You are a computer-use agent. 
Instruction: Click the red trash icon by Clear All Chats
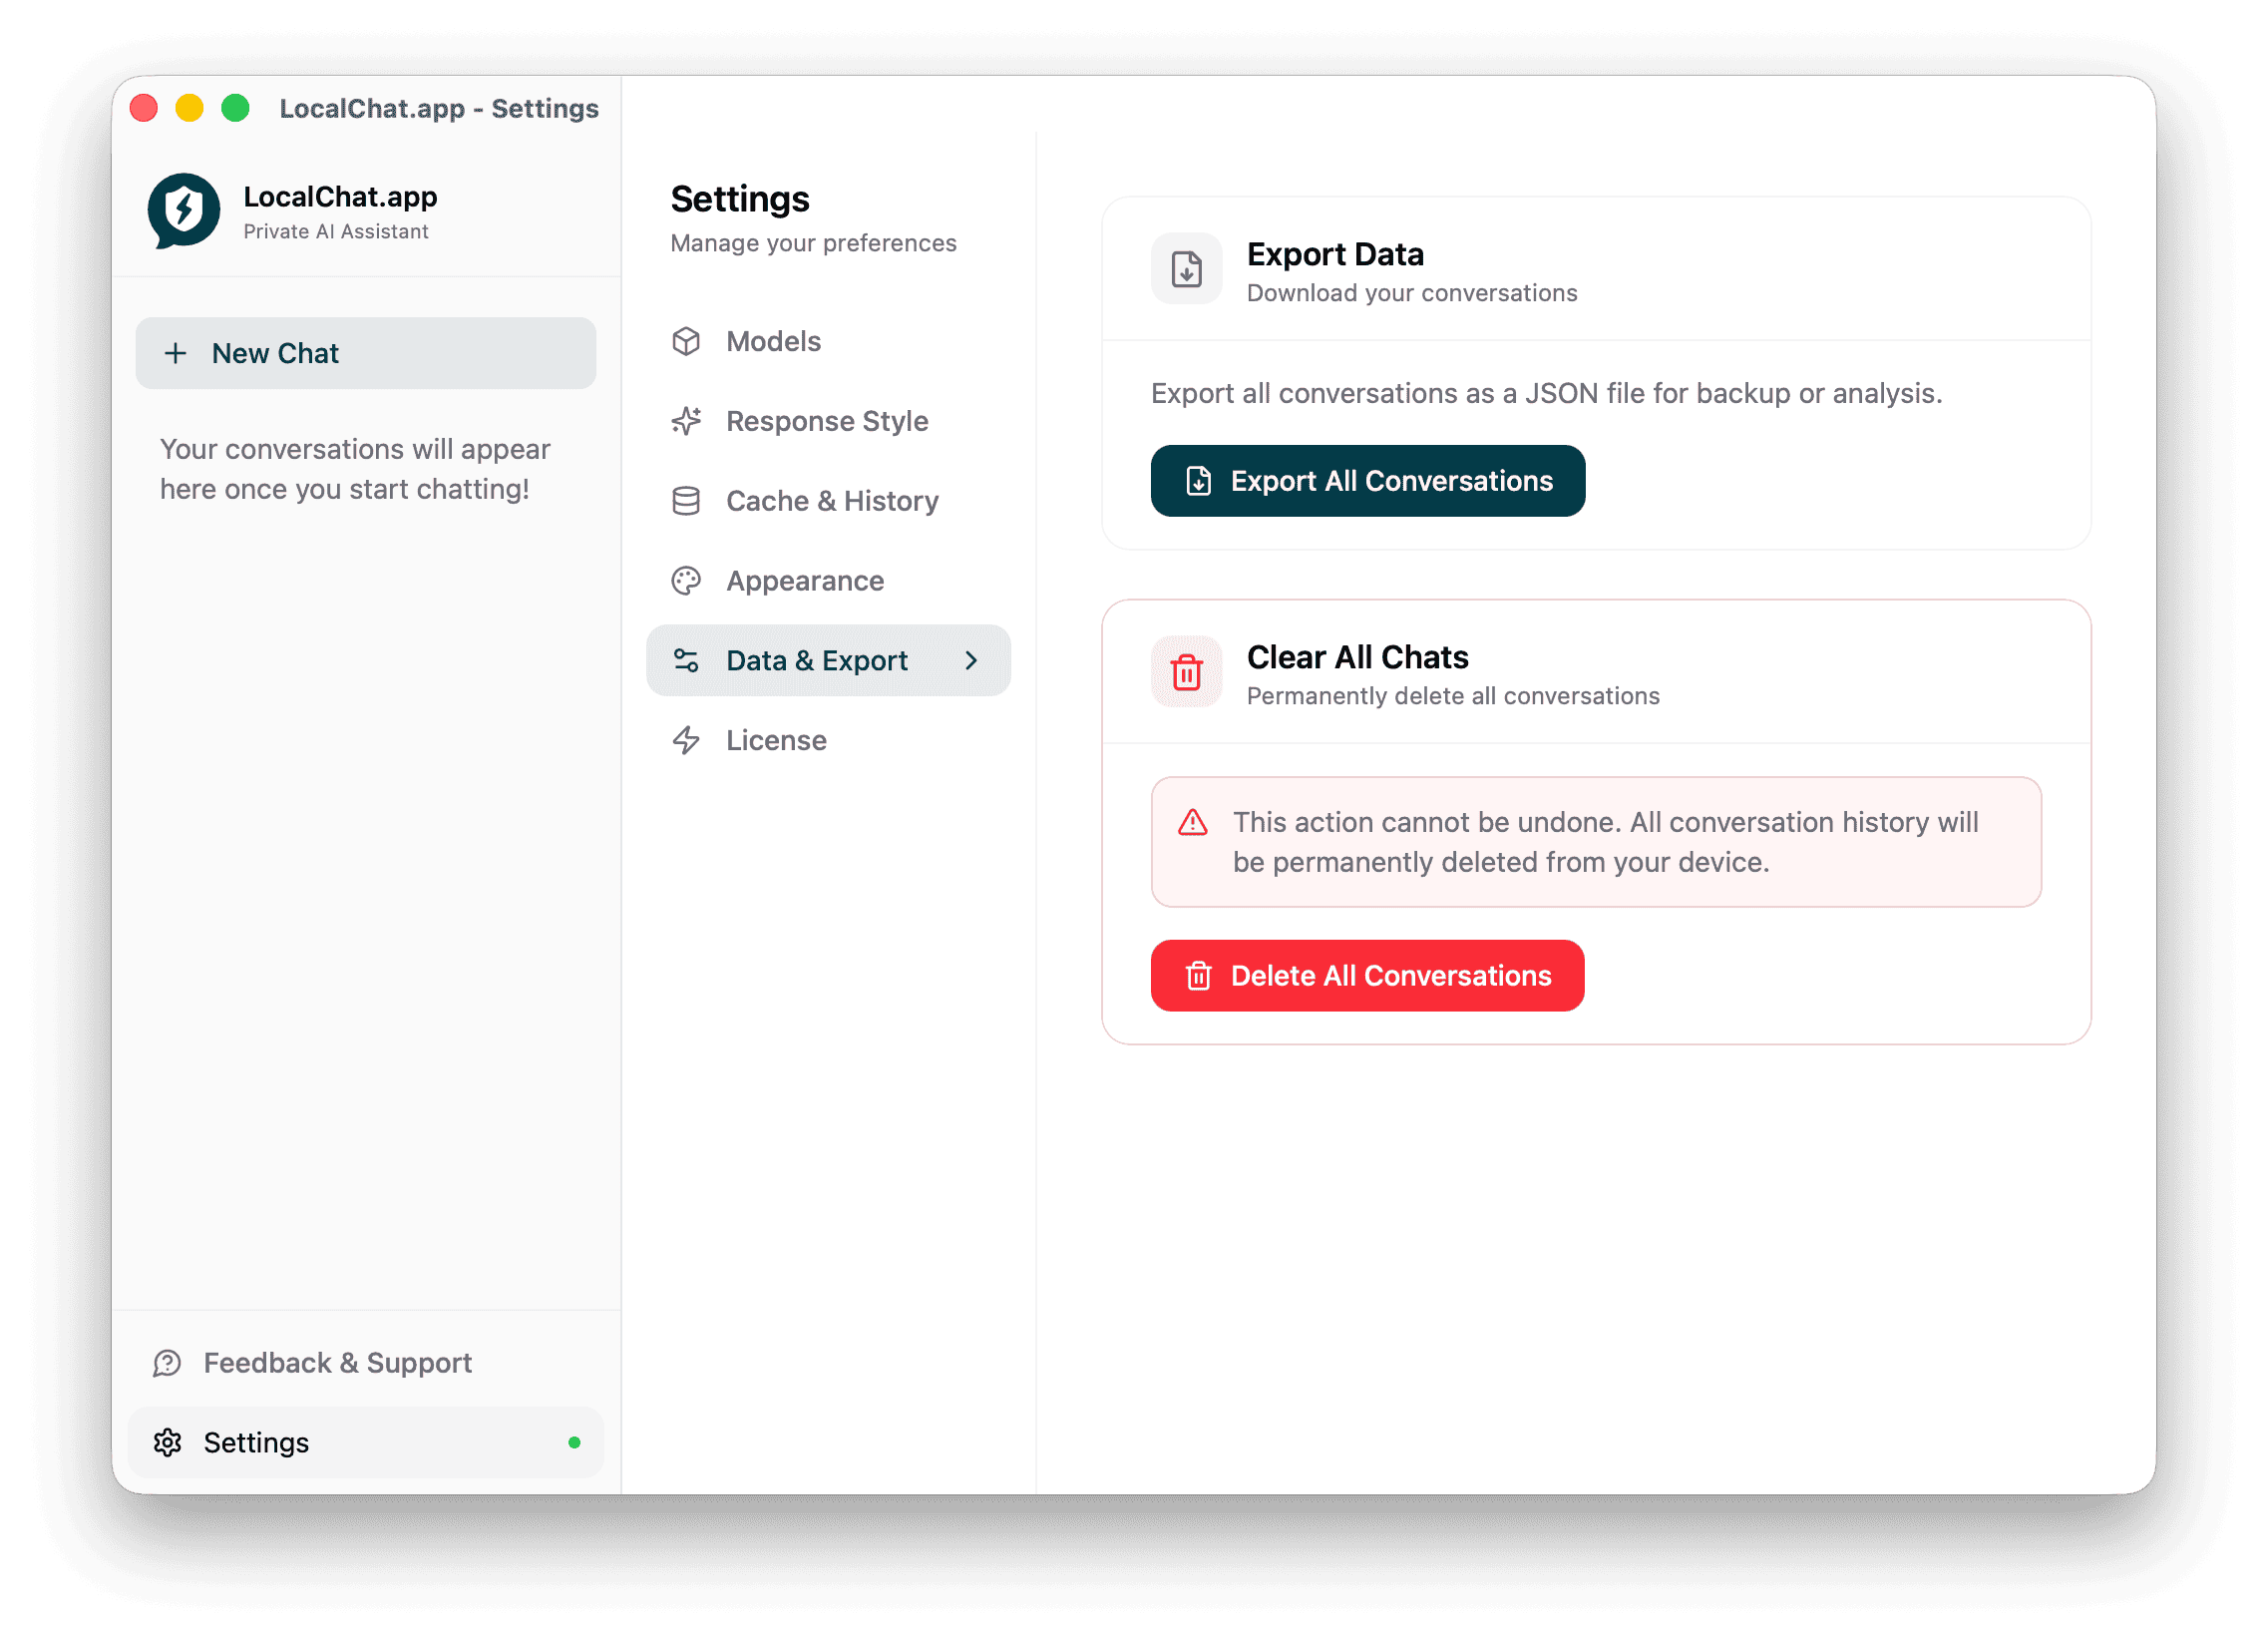click(1186, 672)
